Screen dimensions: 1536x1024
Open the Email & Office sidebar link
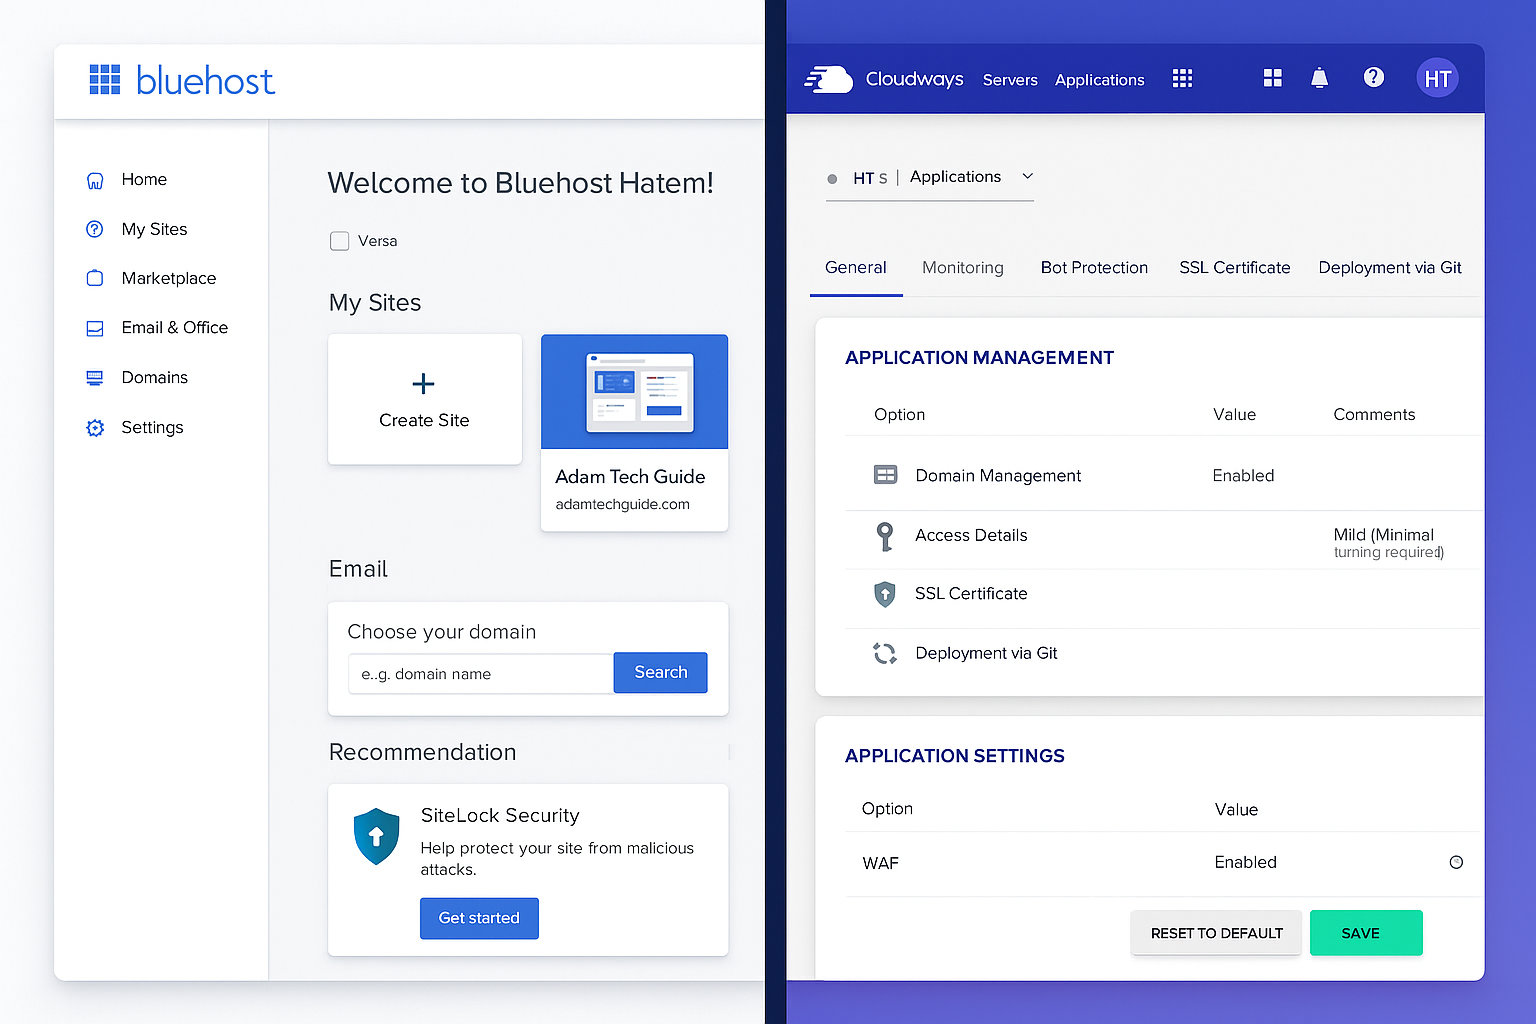174,328
